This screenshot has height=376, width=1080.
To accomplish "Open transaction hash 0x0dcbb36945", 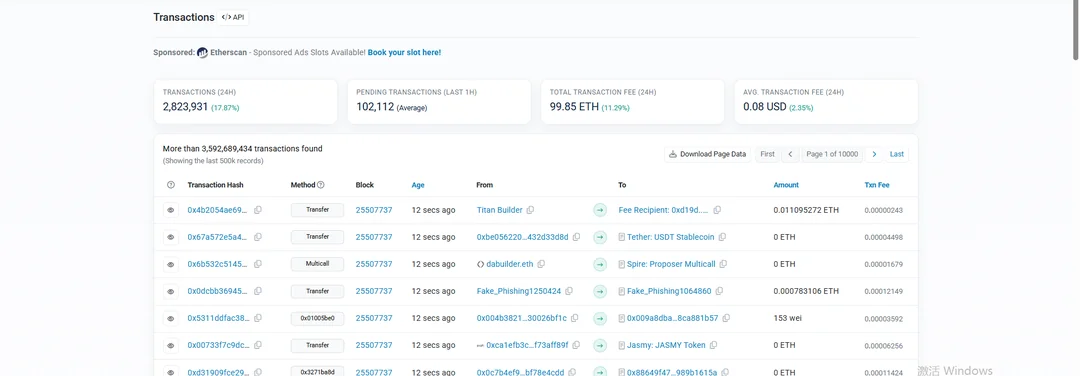I will [218, 291].
